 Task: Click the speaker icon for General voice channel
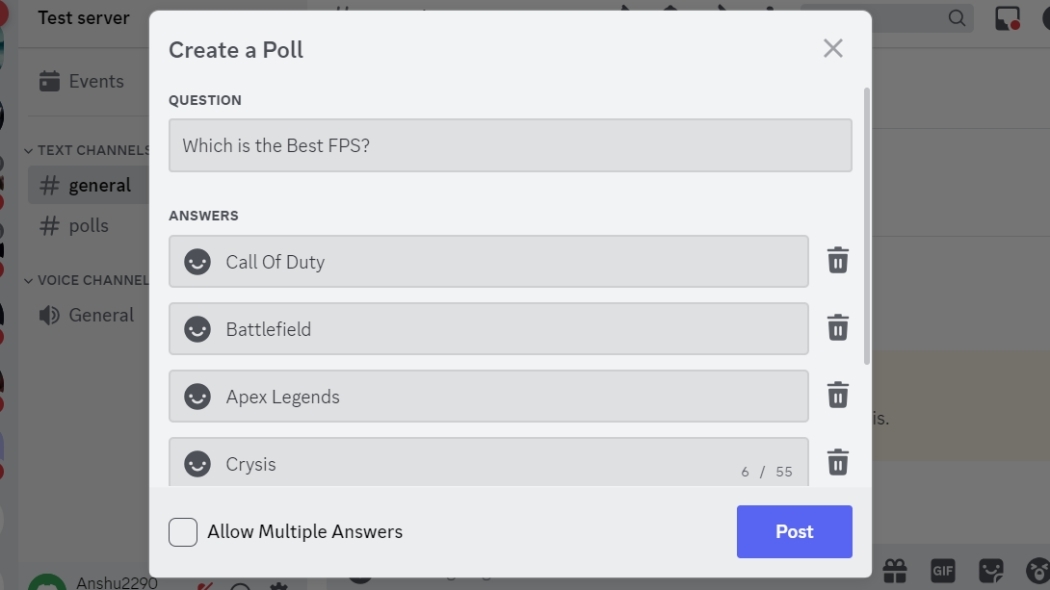49,314
